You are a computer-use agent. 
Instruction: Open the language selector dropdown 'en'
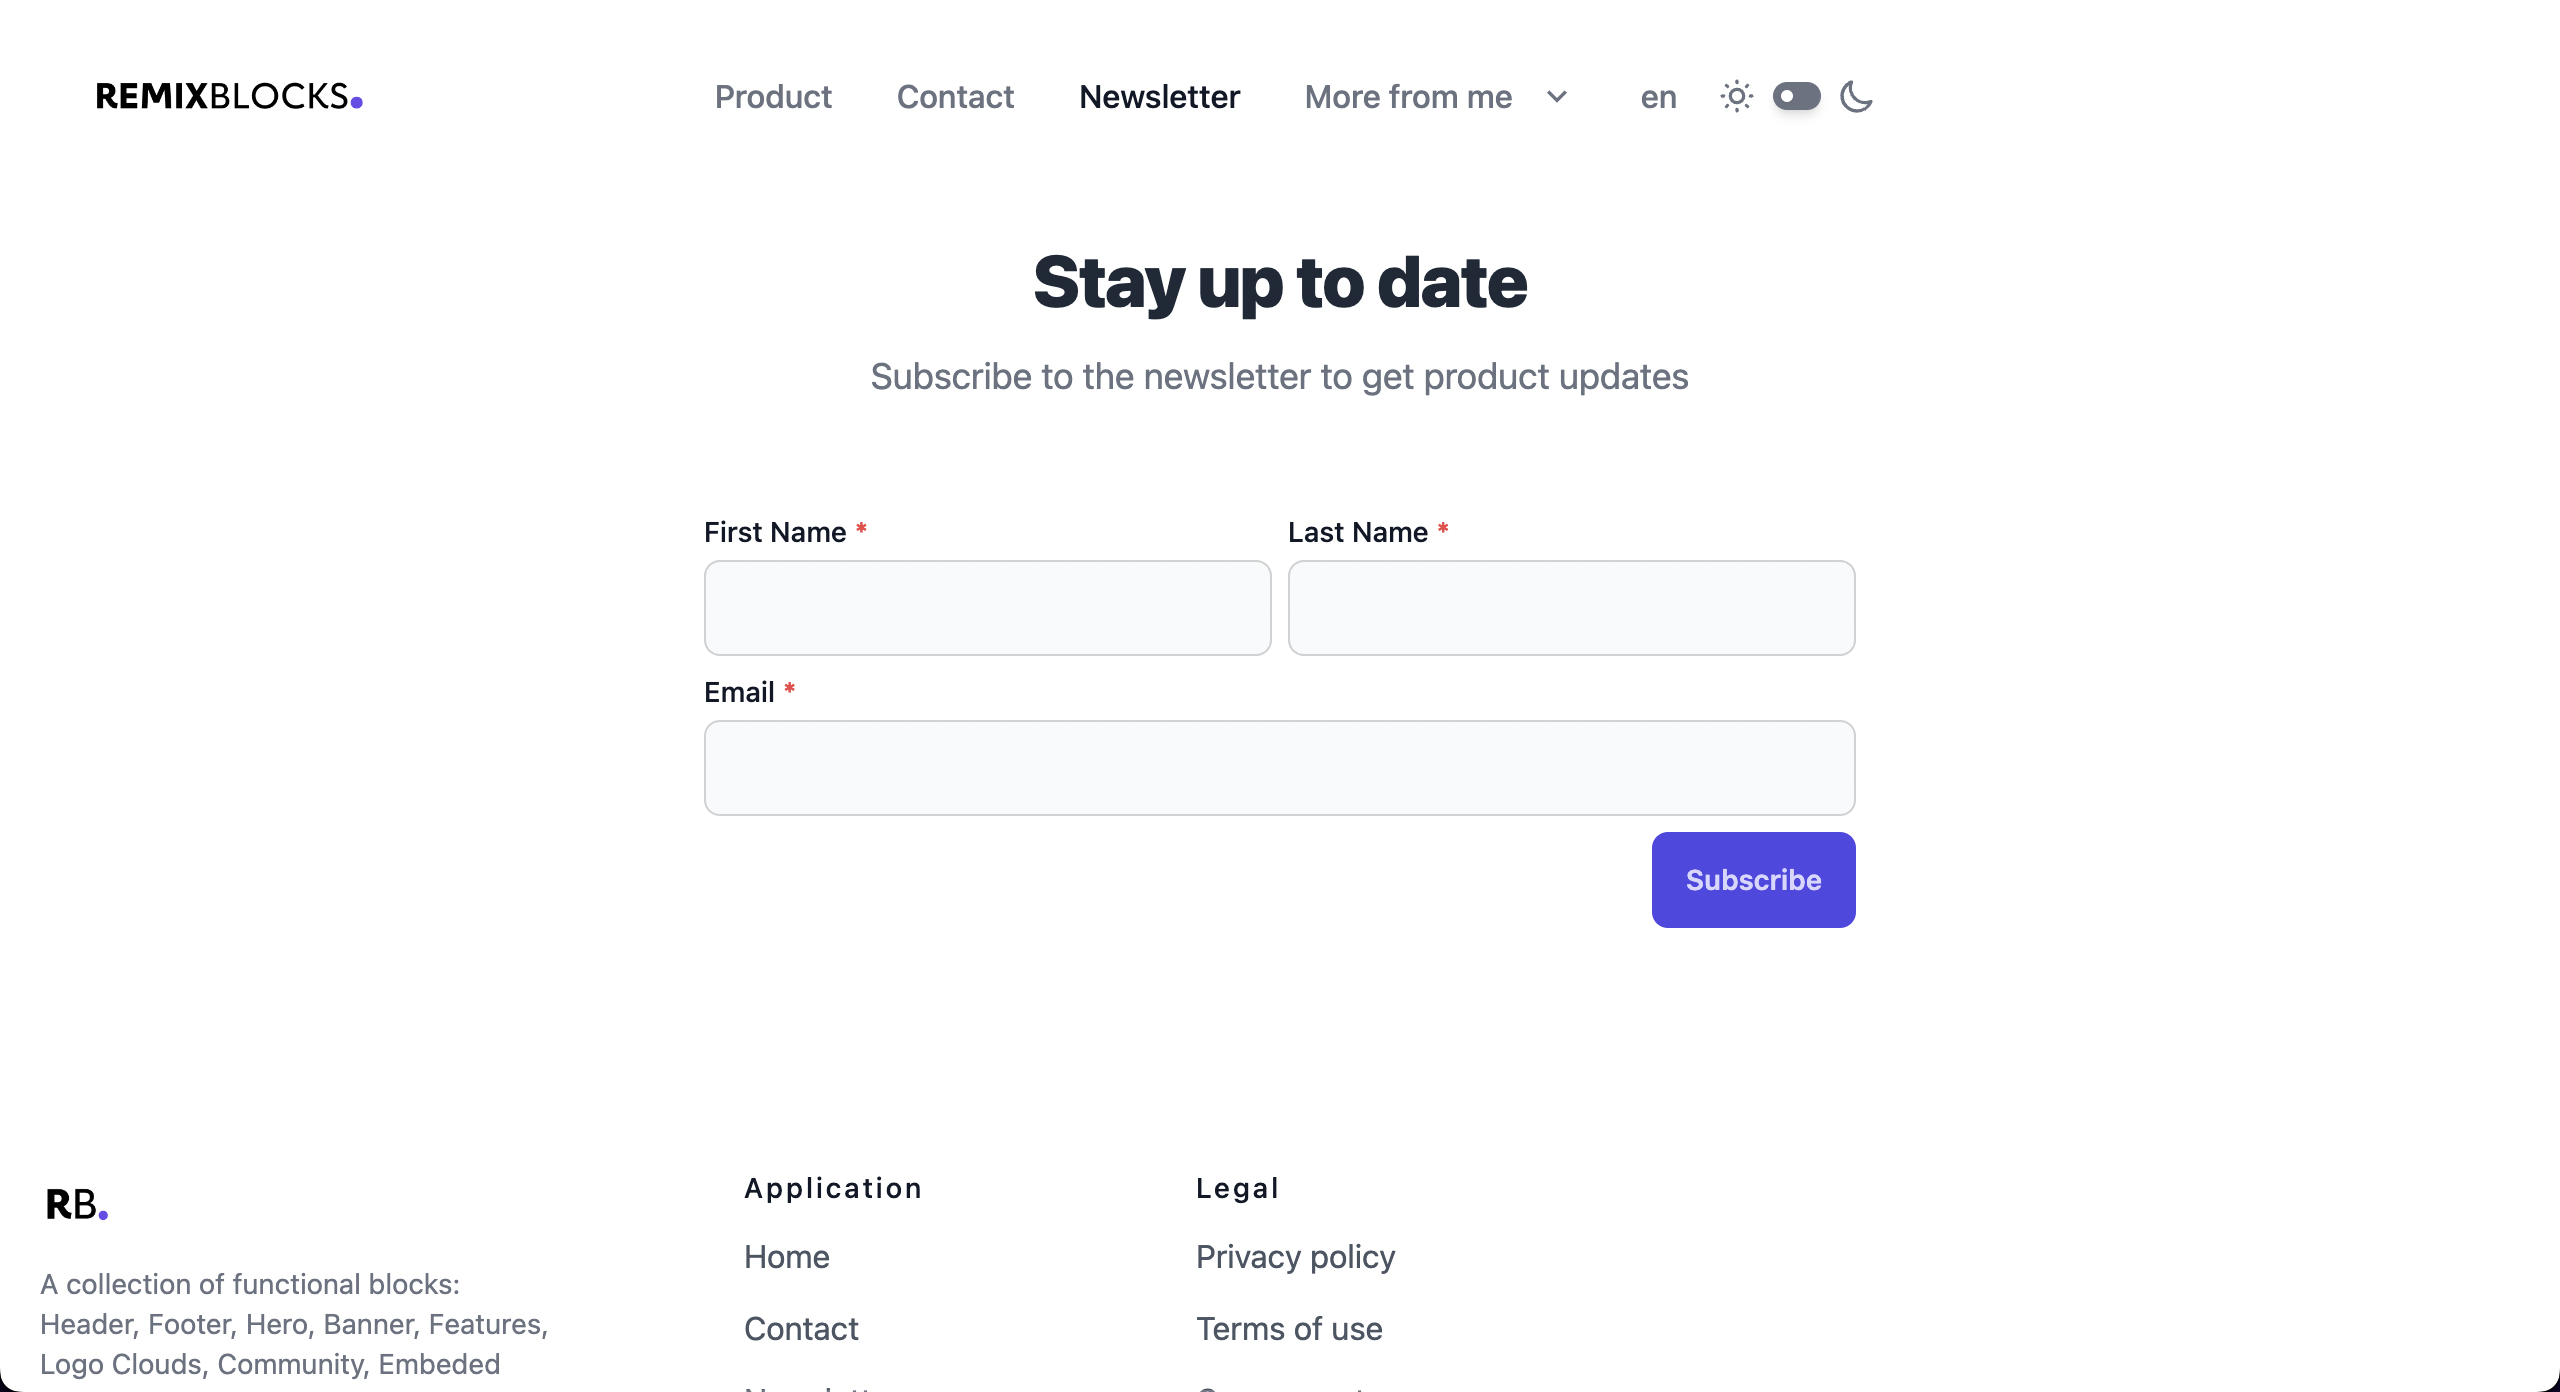[x=1657, y=96]
